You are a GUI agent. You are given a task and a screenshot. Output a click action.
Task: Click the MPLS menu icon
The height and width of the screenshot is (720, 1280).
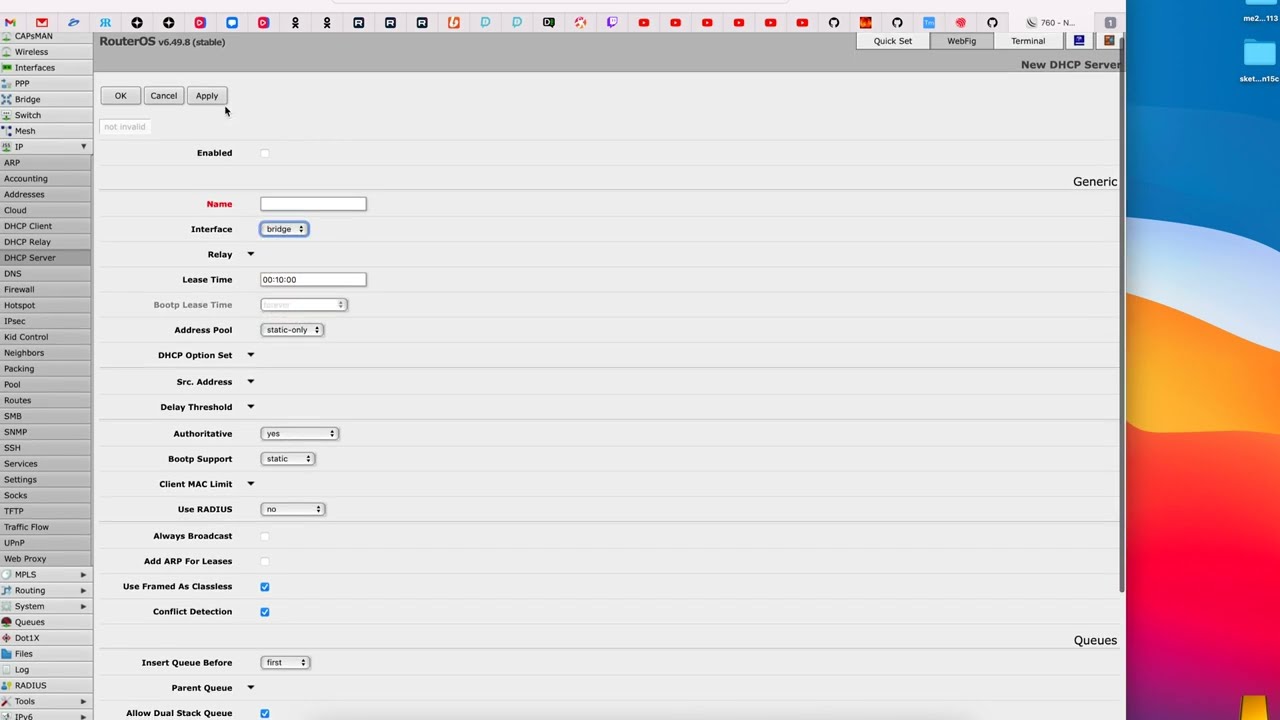pyautogui.click(x=7, y=575)
